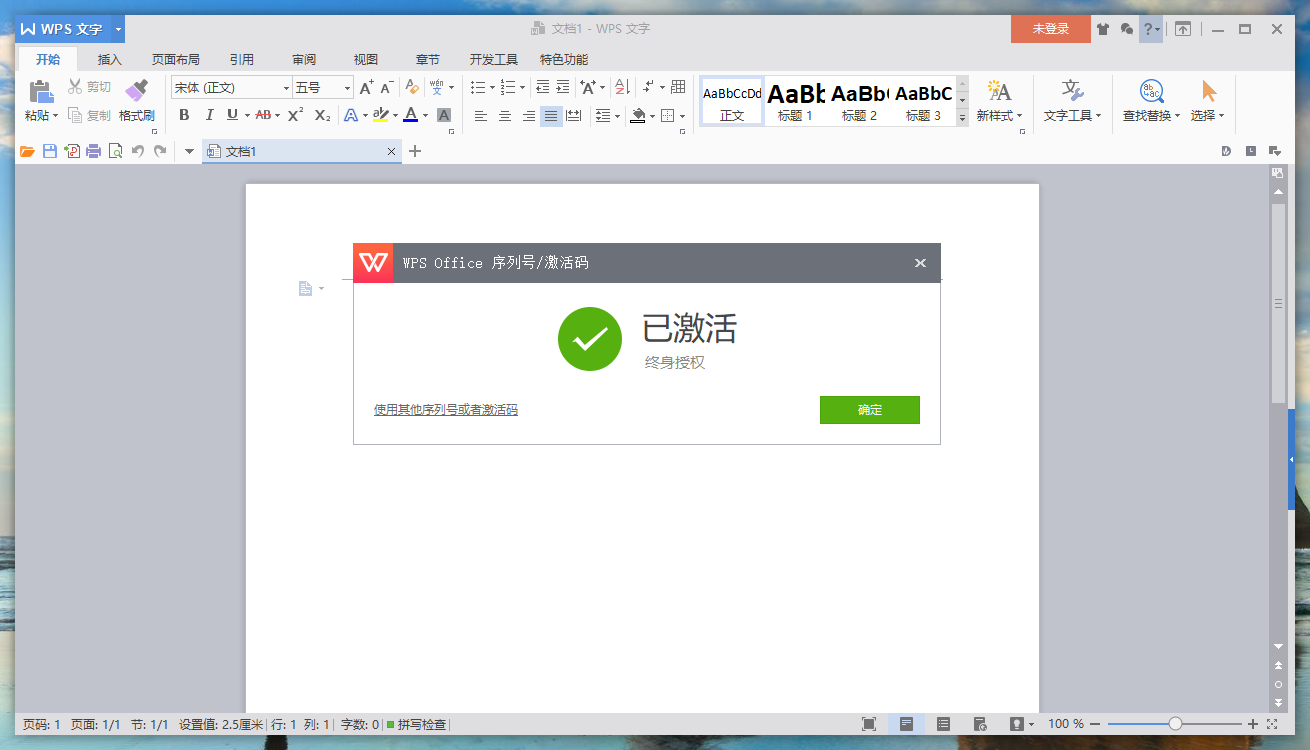The width and height of the screenshot is (1310, 750).
Task: Click the decrease indent icon
Action: click(x=543, y=88)
